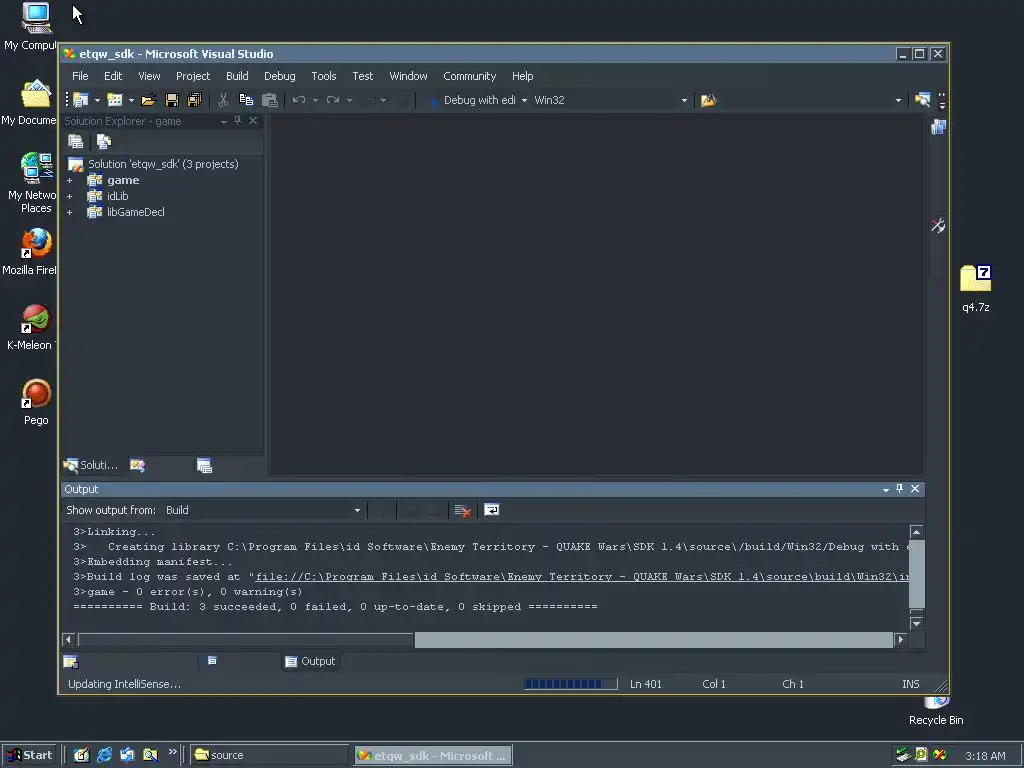Open the Code Definition Window tab icon
1024x768 pixels.
pyautogui.click(x=71, y=662)
